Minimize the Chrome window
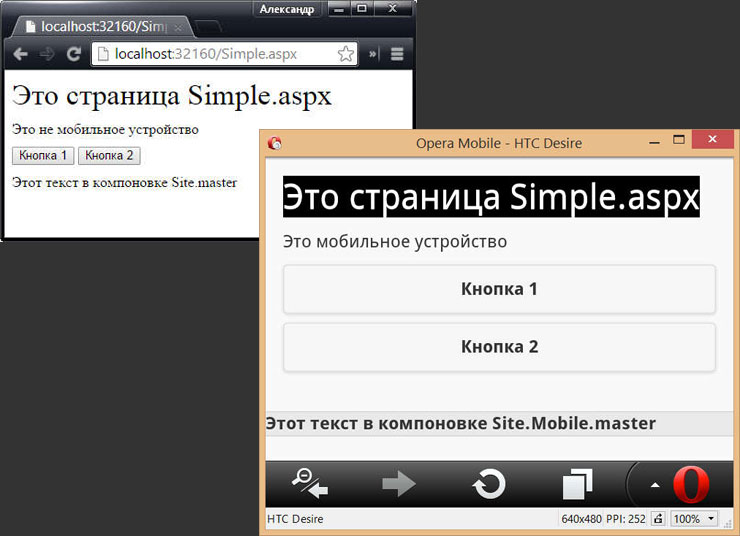Image resolution: width=740 pixels, height=536 pixels. [x=339, y=8]
